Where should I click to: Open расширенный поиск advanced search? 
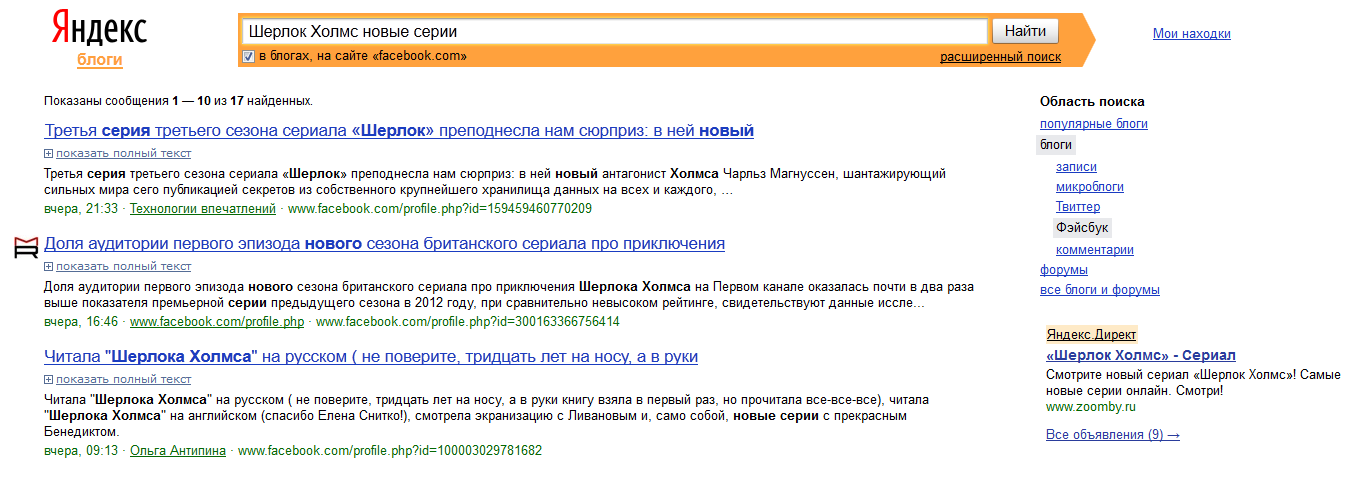tap(1000, 57)
